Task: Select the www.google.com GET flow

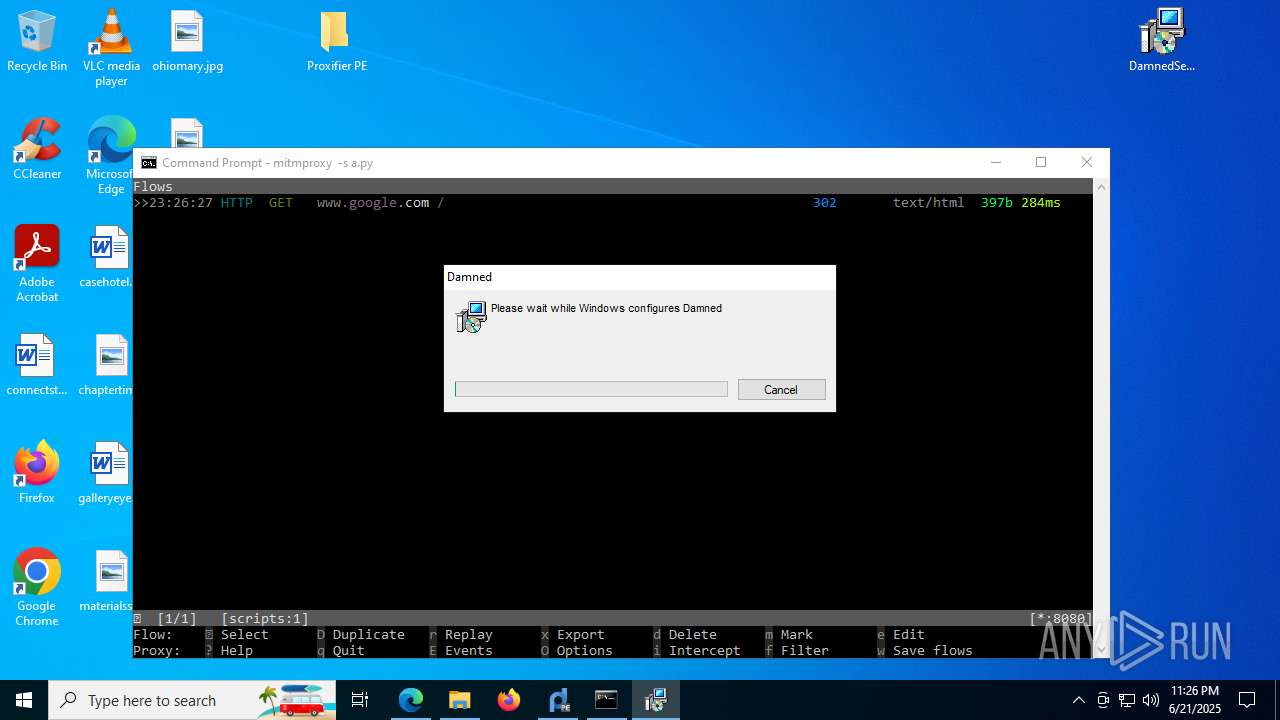Action: pyautogui.click(x=612, y=203)
